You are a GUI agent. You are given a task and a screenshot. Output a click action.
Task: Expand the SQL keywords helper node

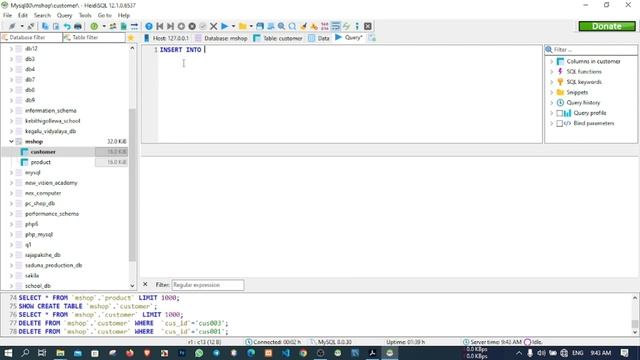pos(551,82)
